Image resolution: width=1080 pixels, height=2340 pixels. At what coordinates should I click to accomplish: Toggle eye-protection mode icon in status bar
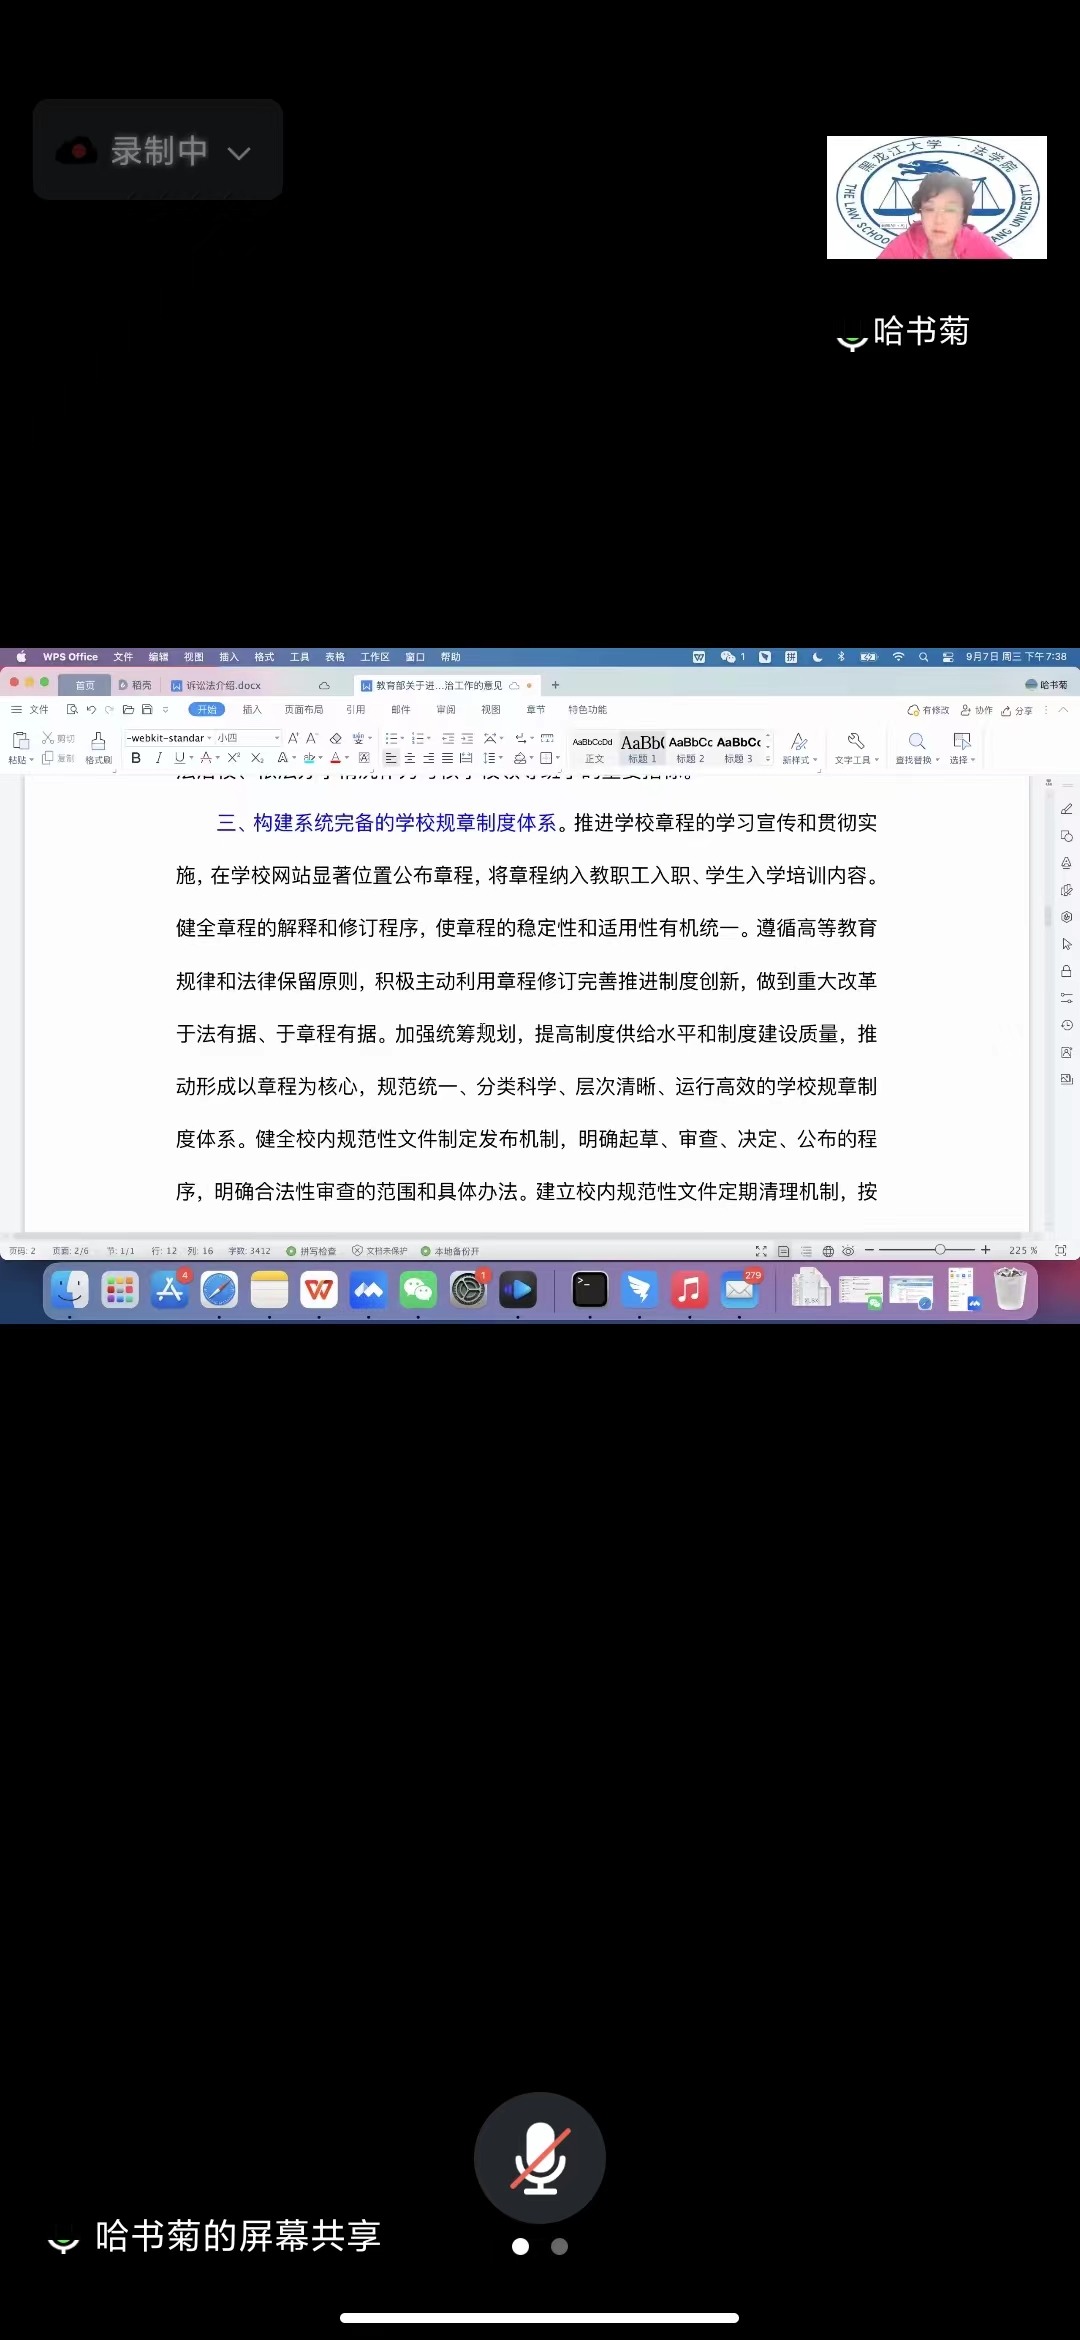(848, 1251)
